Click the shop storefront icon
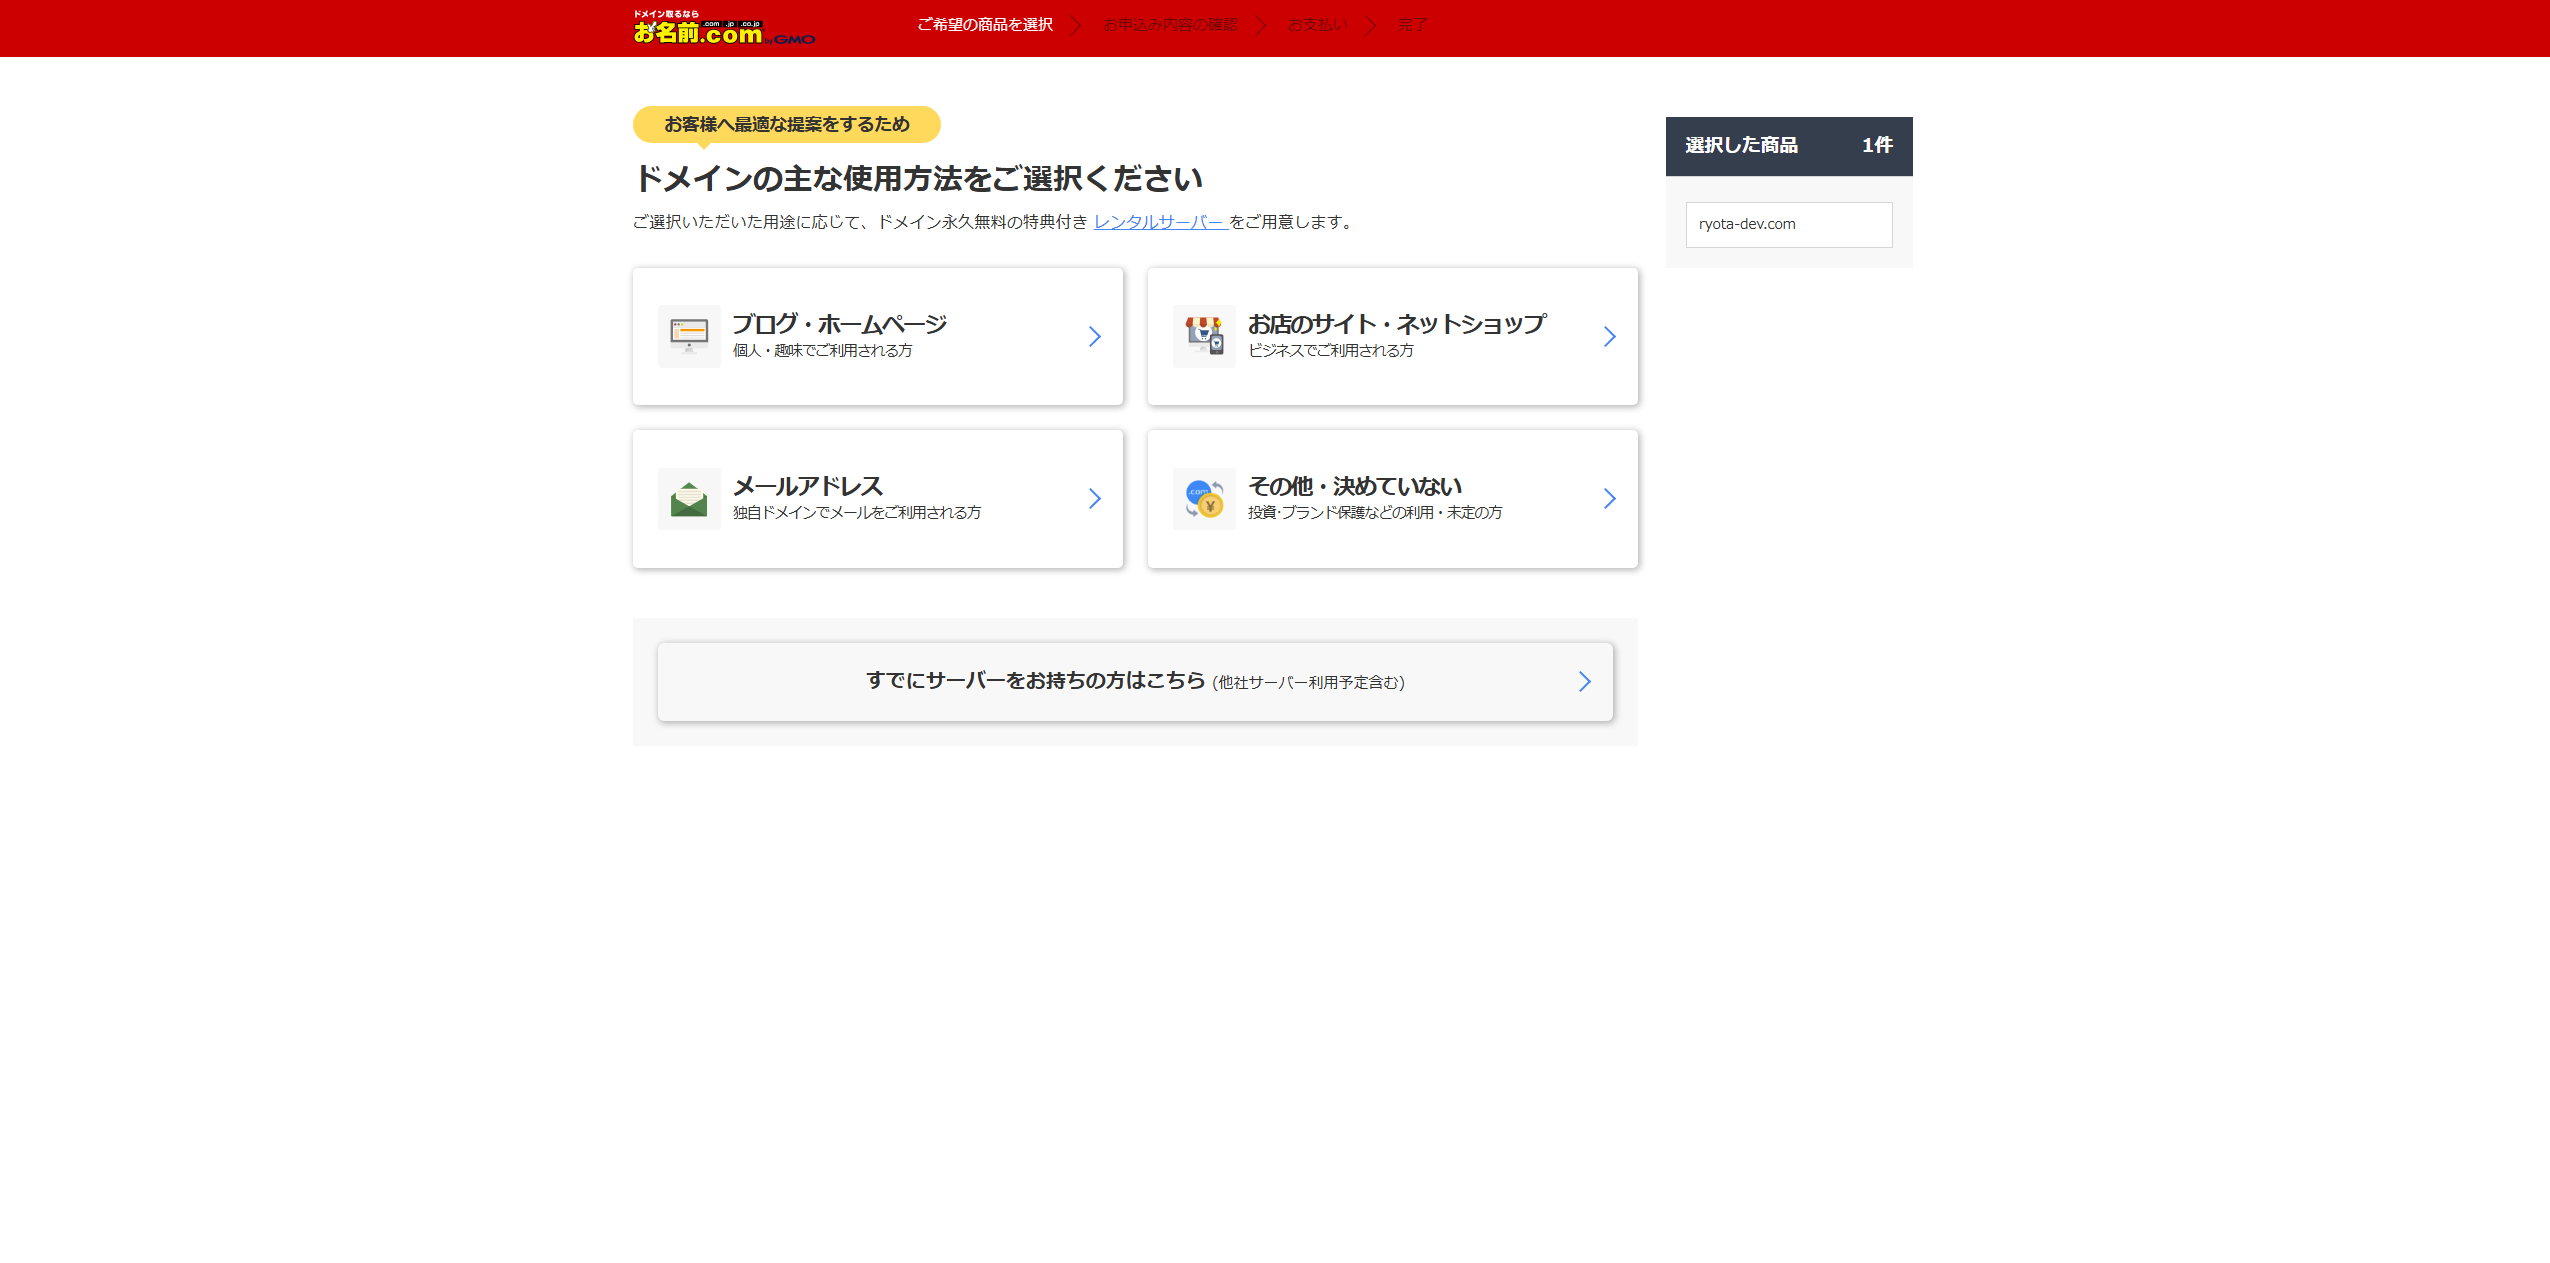Image resolution: width=2550 pixels, height=1263 pixels. coord(1204,336)
